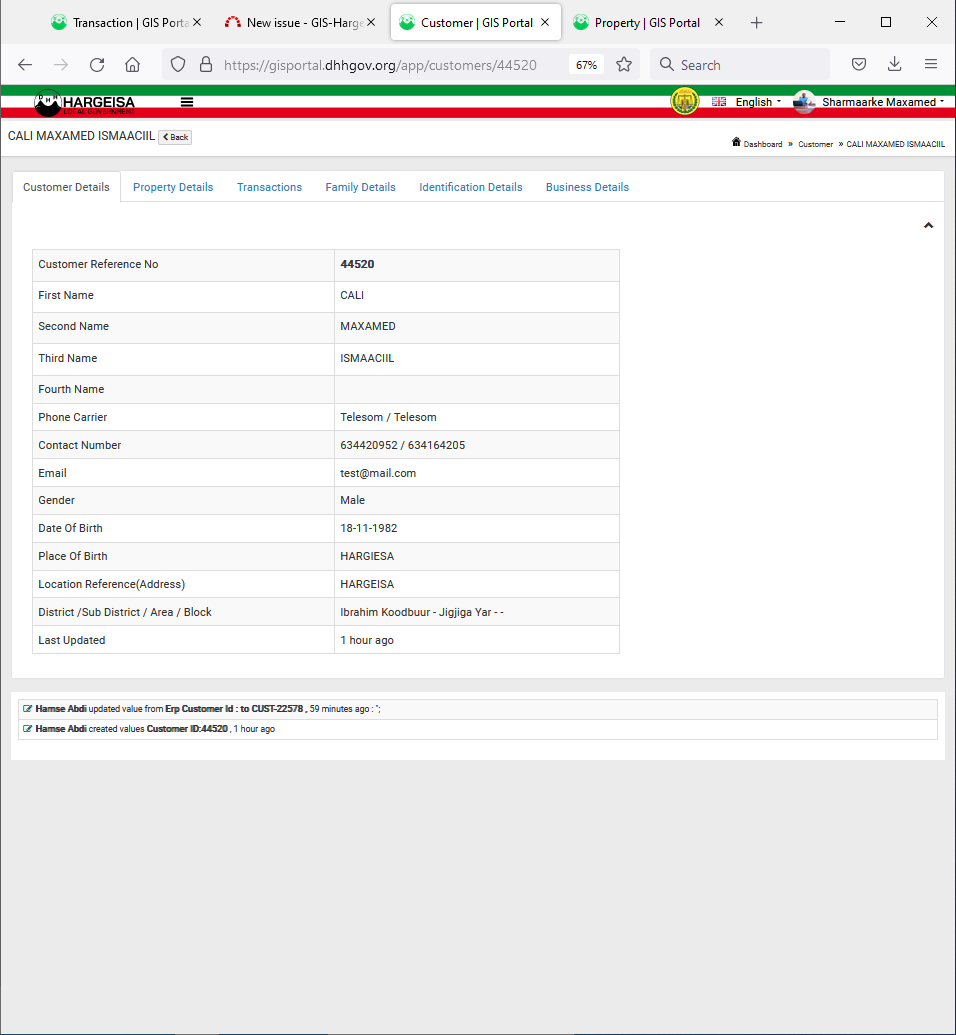This screenshot has width=956, height=1035.
Task: Click the site security padlock icon
Action: pyautogui.click(x=206, y=65)
